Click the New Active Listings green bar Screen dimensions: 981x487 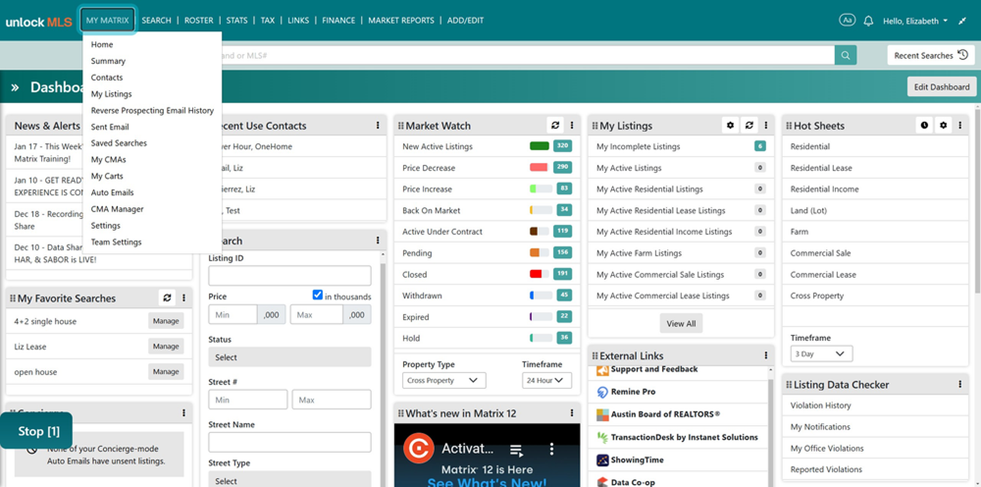(x=539, y=146)
